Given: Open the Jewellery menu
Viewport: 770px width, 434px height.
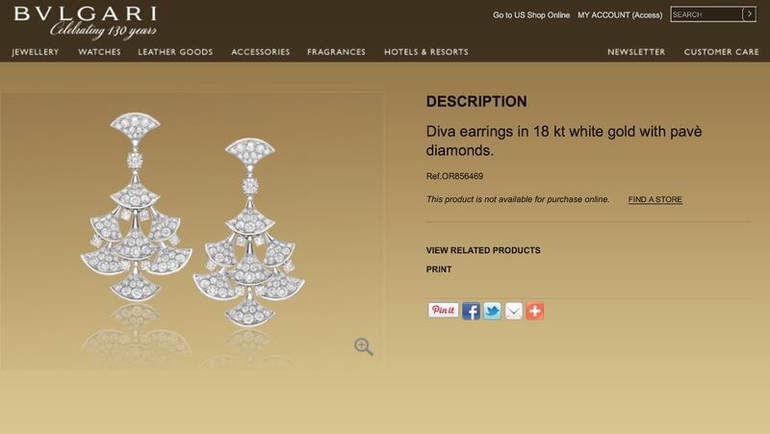Looking at the screenshot, I should (x=35, y=52).
